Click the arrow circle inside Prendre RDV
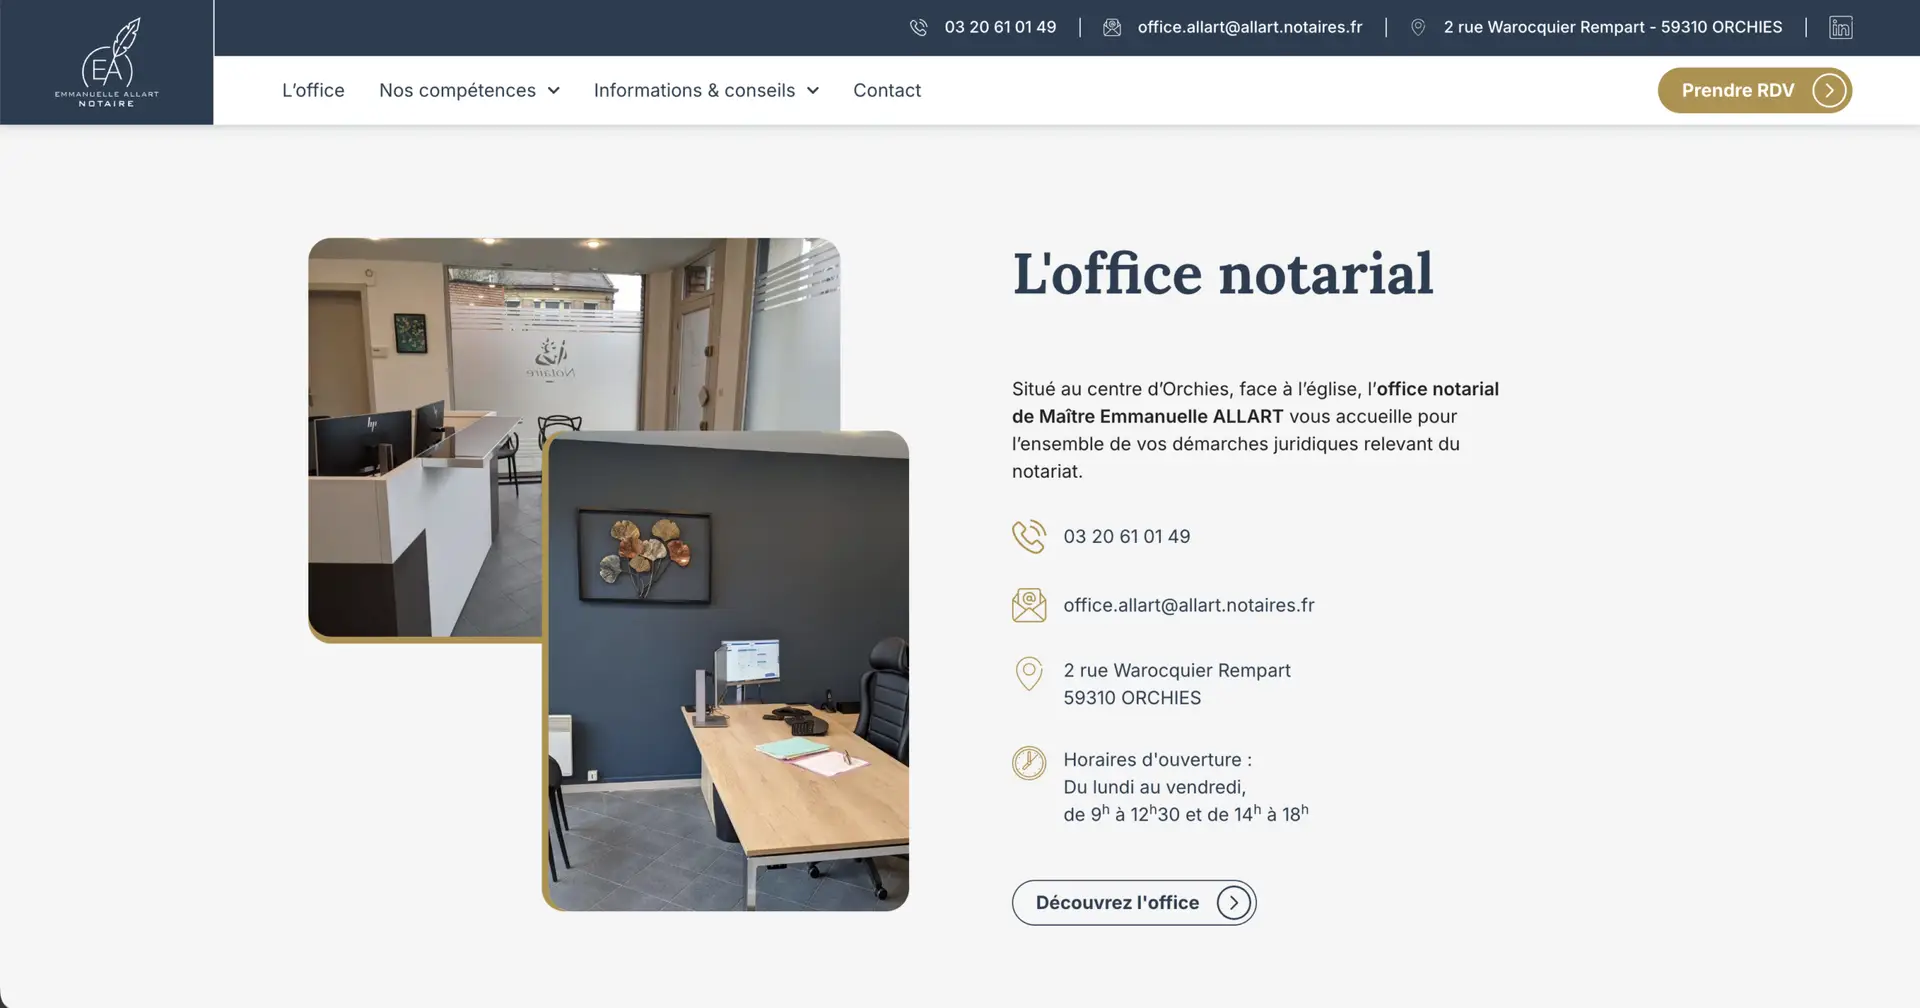The image size is (1920, 1008). click(x=1829, y=91)
